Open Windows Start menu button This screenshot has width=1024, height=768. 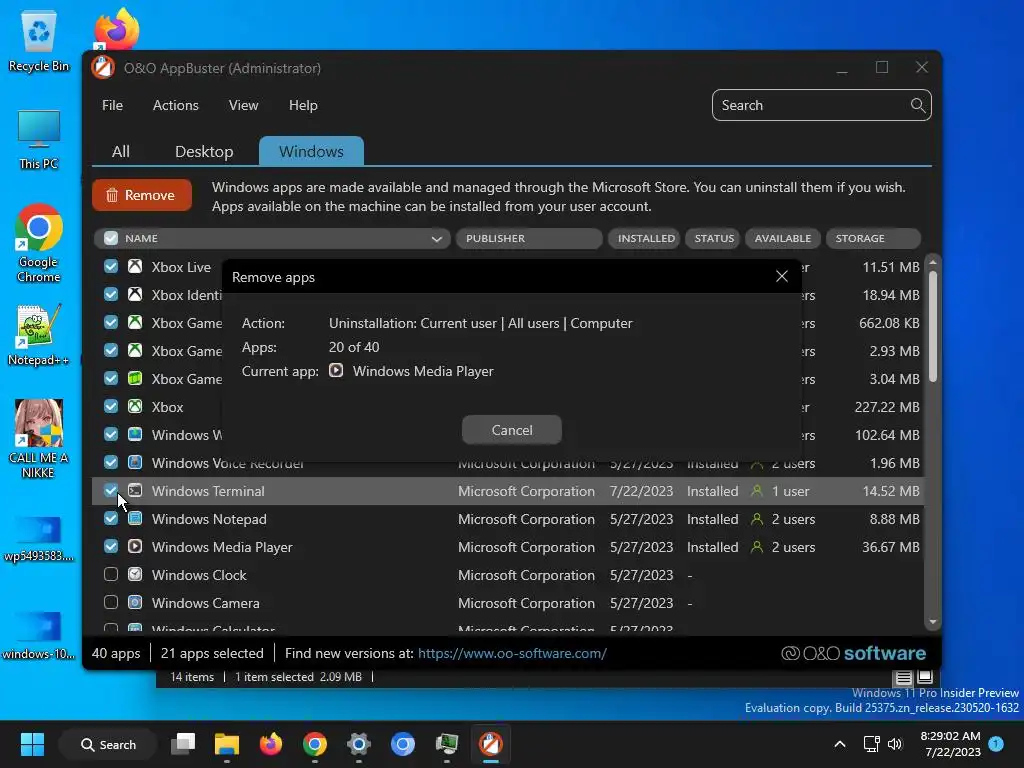coord(32,744)
